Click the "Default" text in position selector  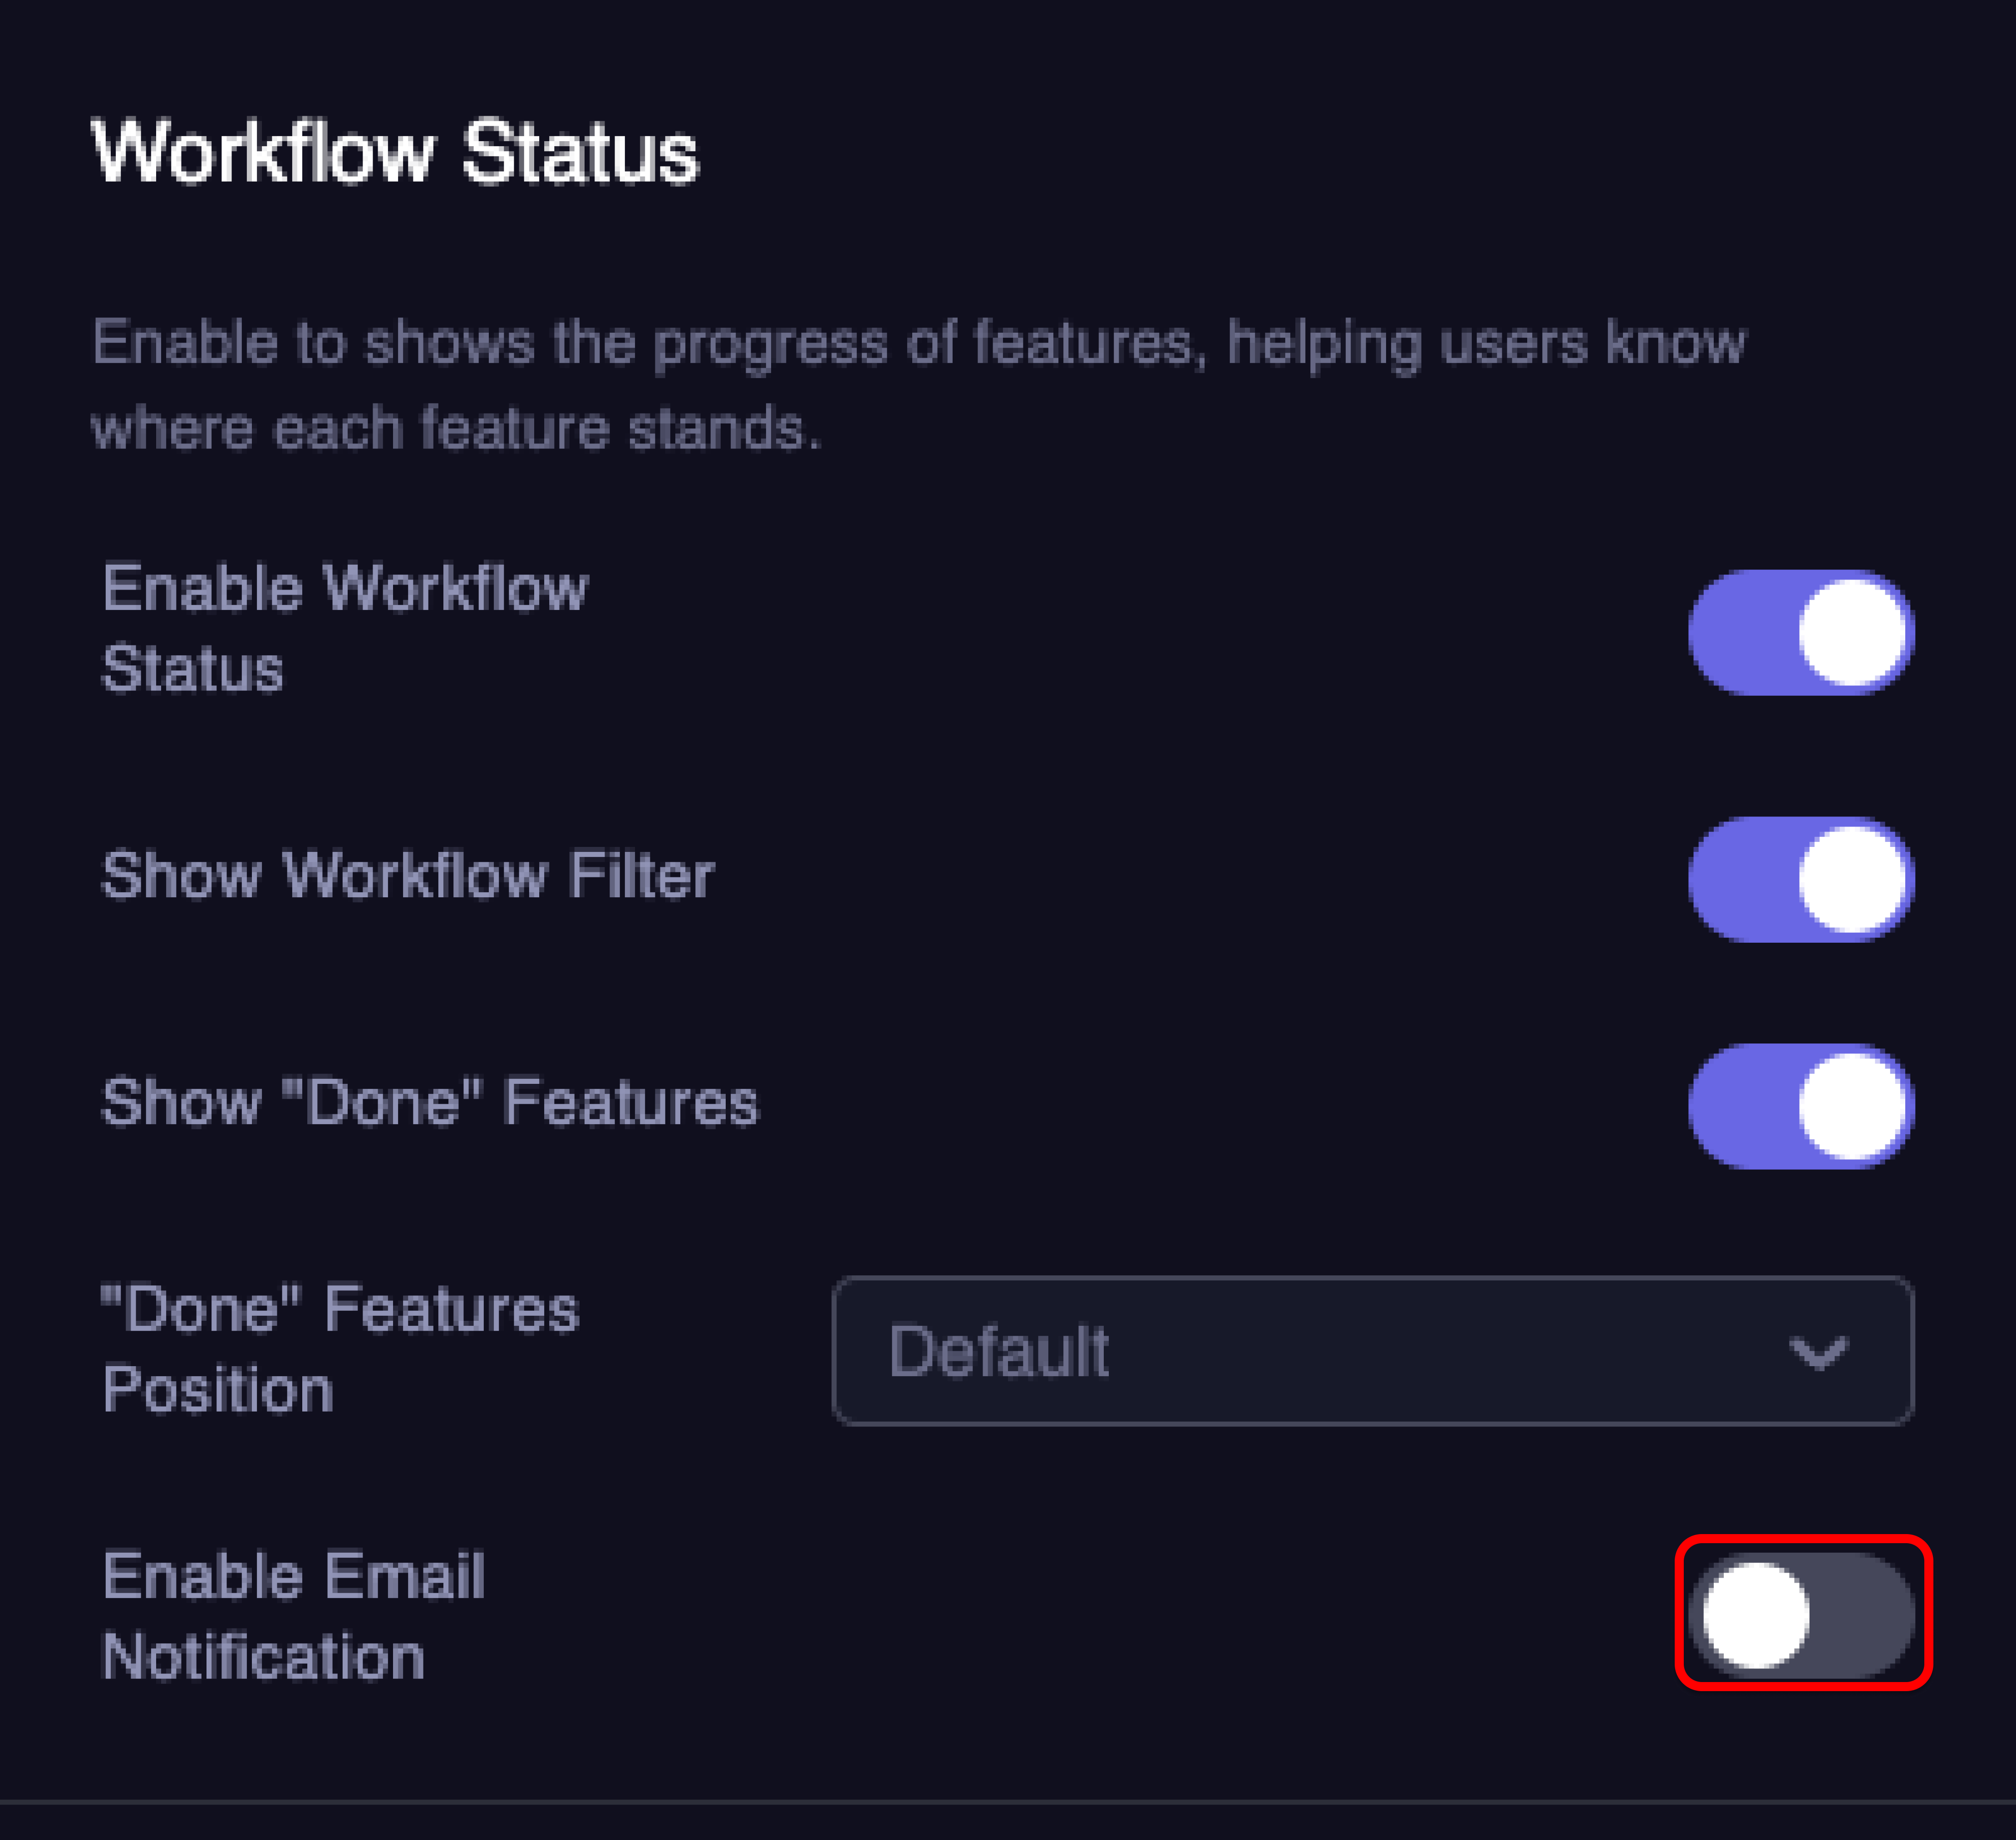tap(998, 1352)
